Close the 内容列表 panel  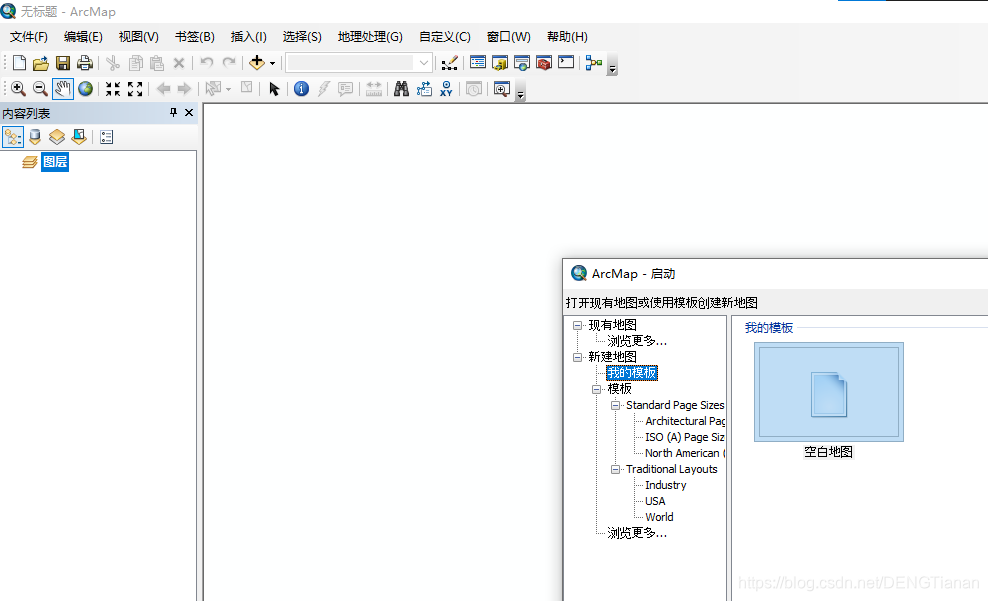(188, 112)
